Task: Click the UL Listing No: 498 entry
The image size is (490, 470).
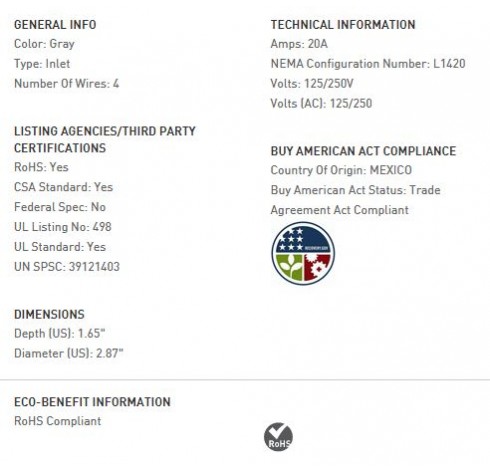Action: click(63, 227)
